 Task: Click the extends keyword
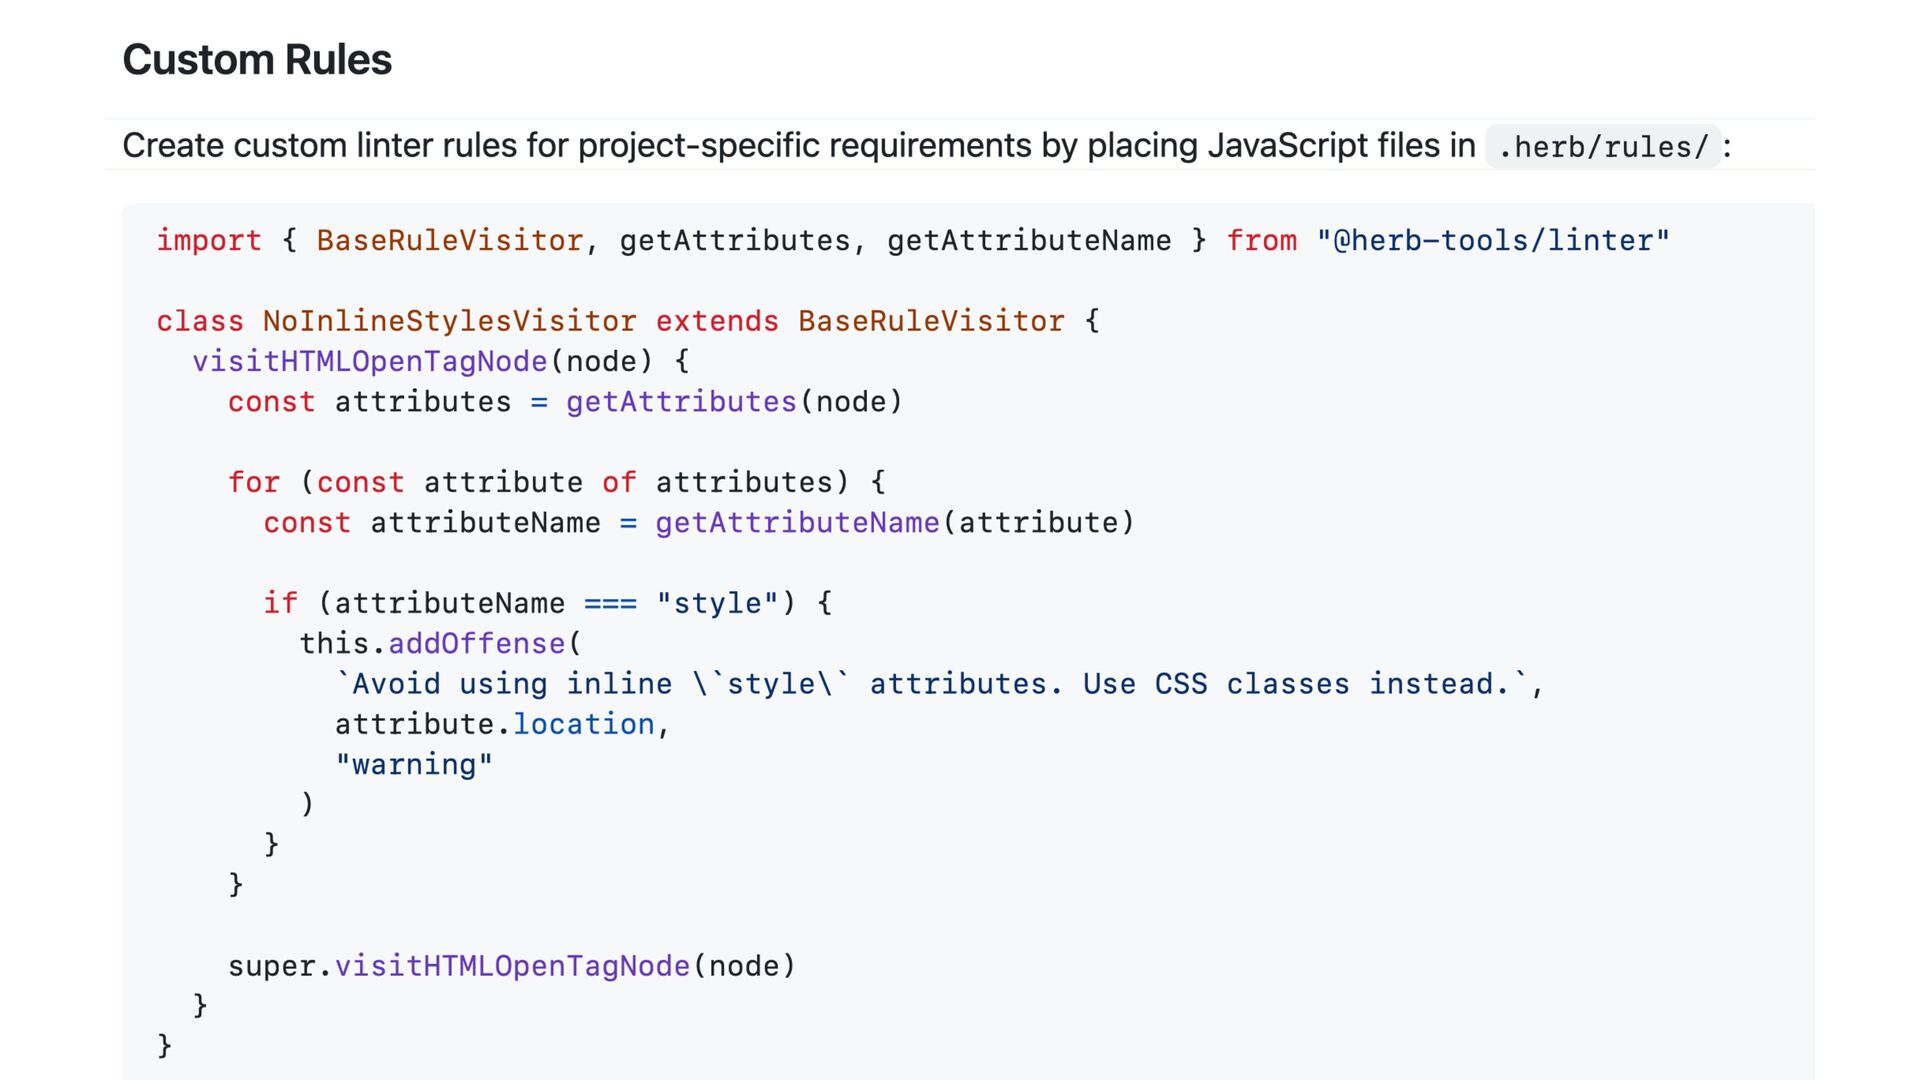pyautogui.click(x=716, y=321)
